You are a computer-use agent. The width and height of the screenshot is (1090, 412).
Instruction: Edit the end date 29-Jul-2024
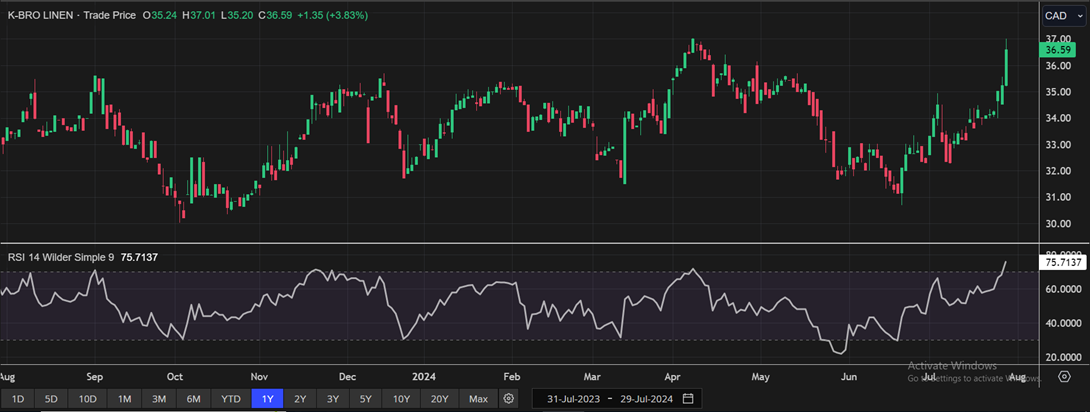[x=647, y=399]
